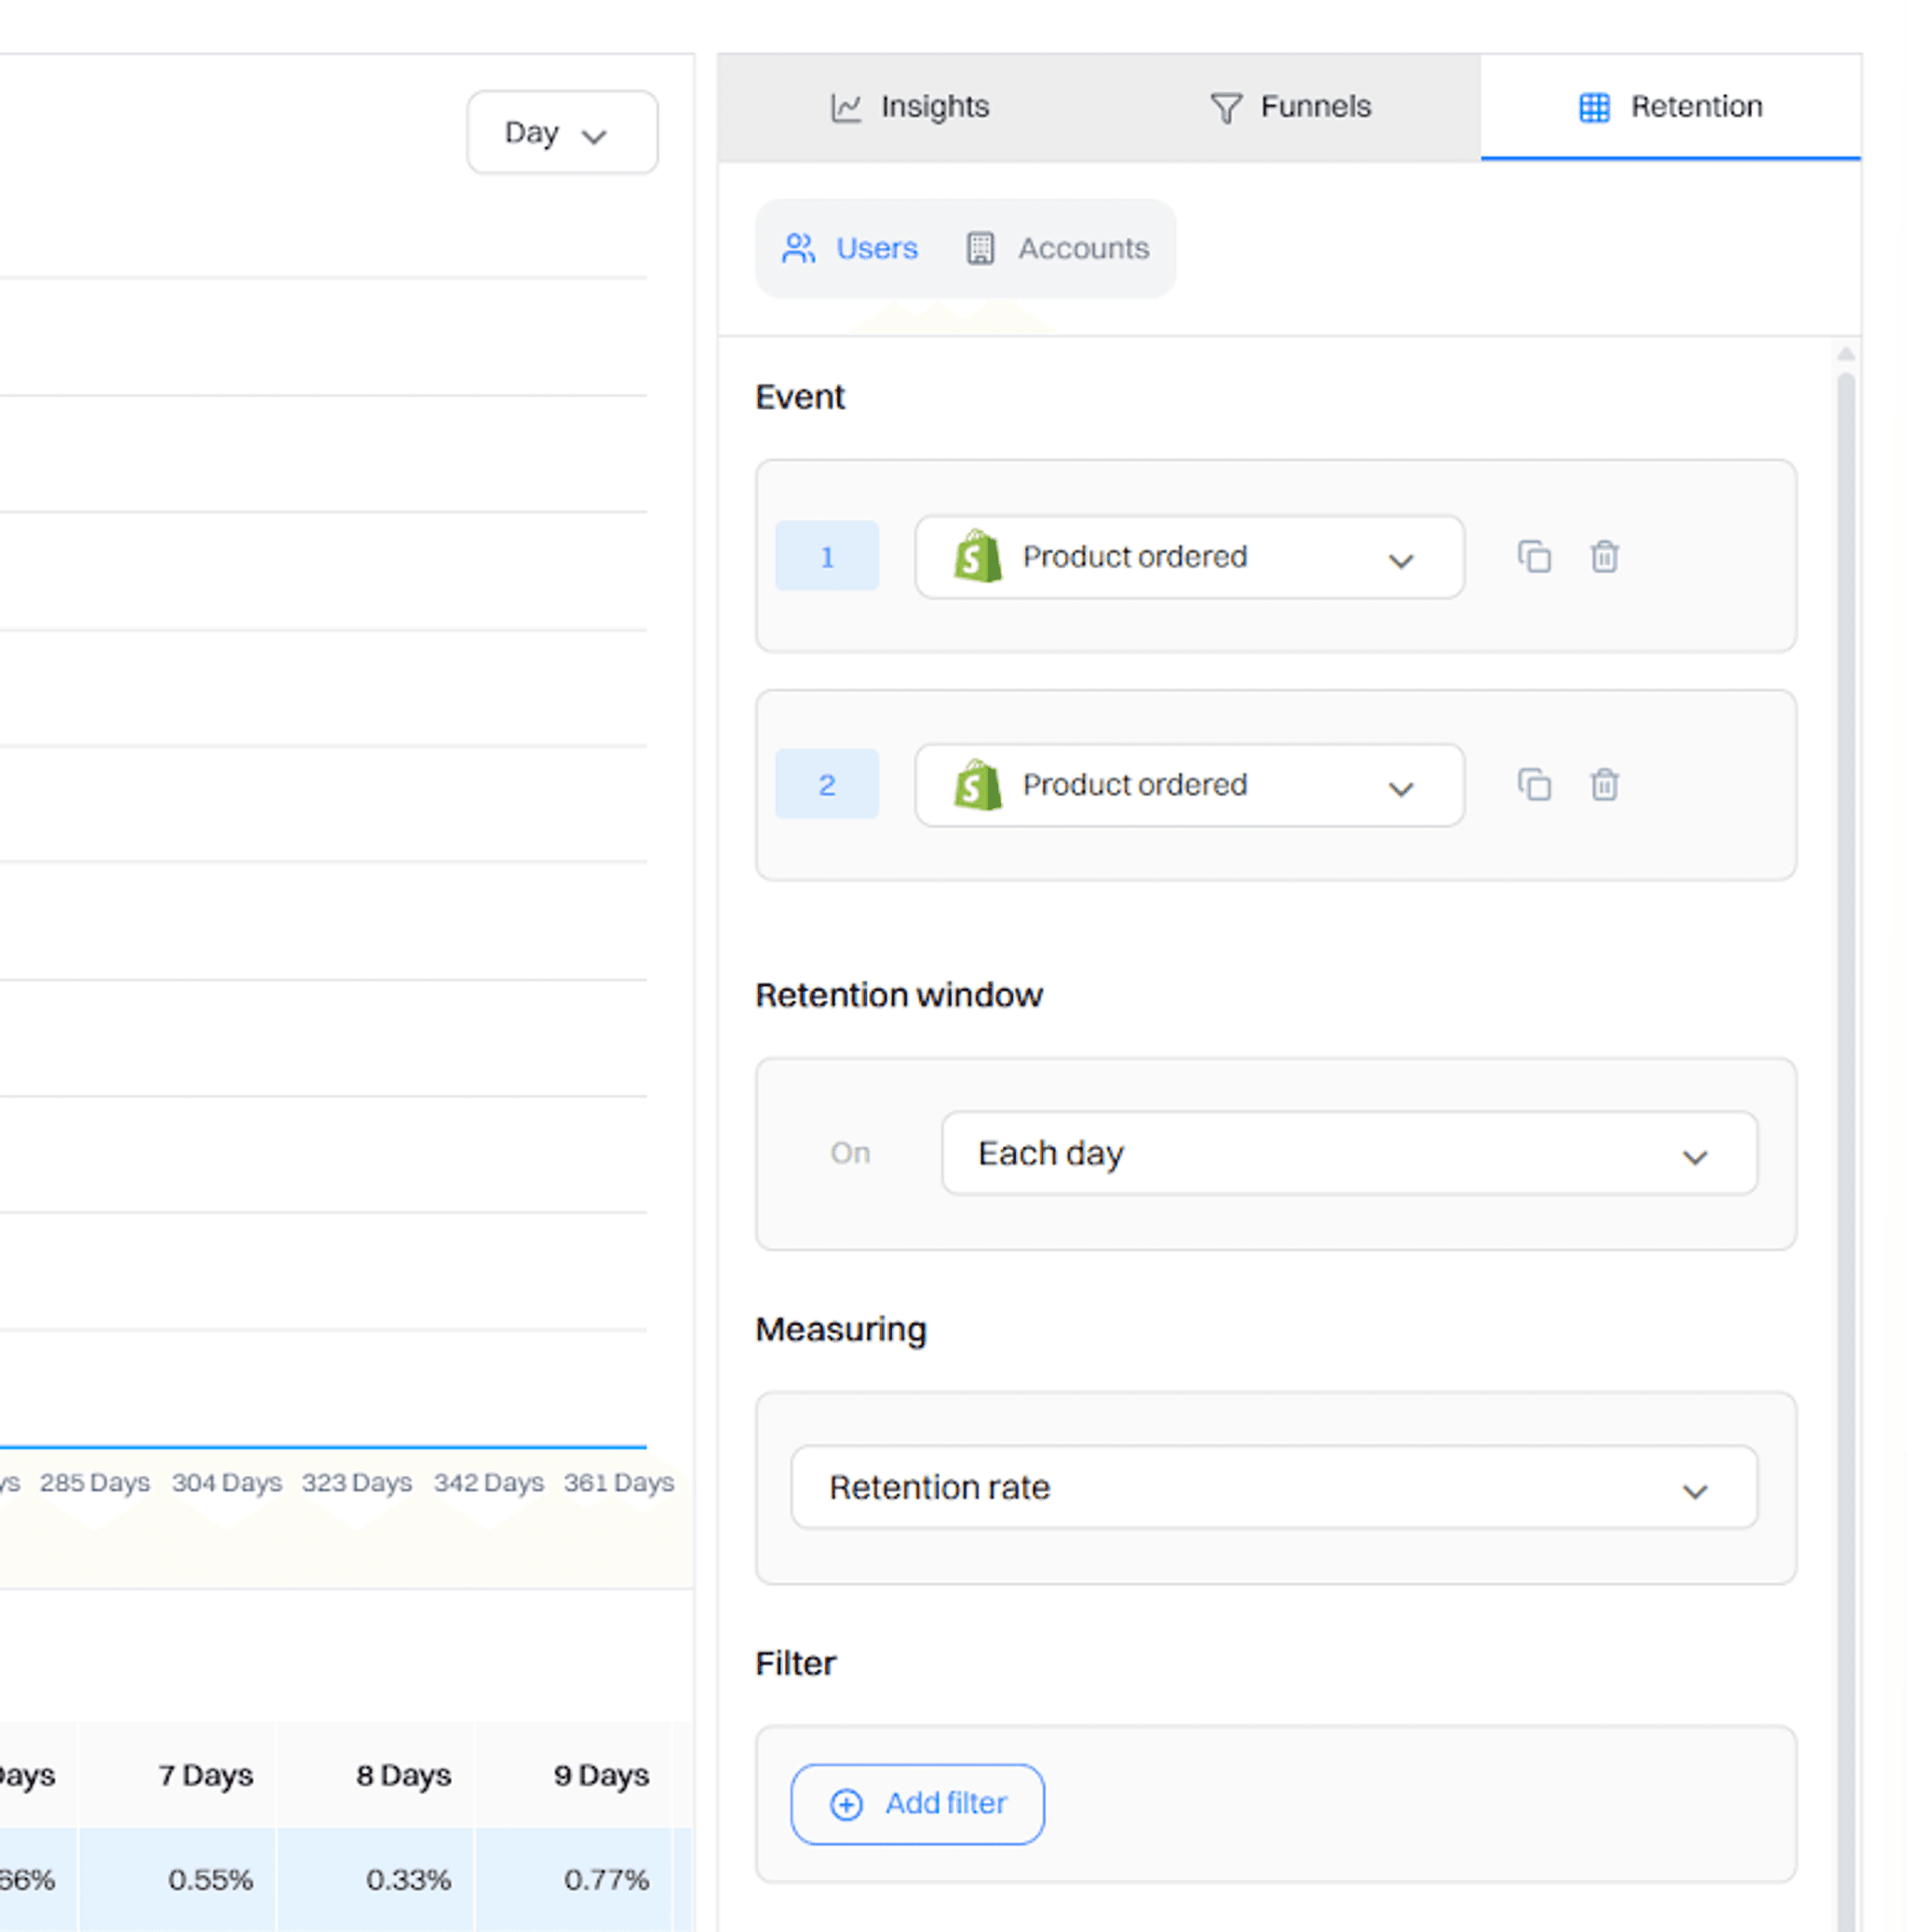Image resolution: width=1907 pixels, height=1932 pixels.
Task: Click the chevron in Retention rate dropdown
Action: coord(1695,1491)
